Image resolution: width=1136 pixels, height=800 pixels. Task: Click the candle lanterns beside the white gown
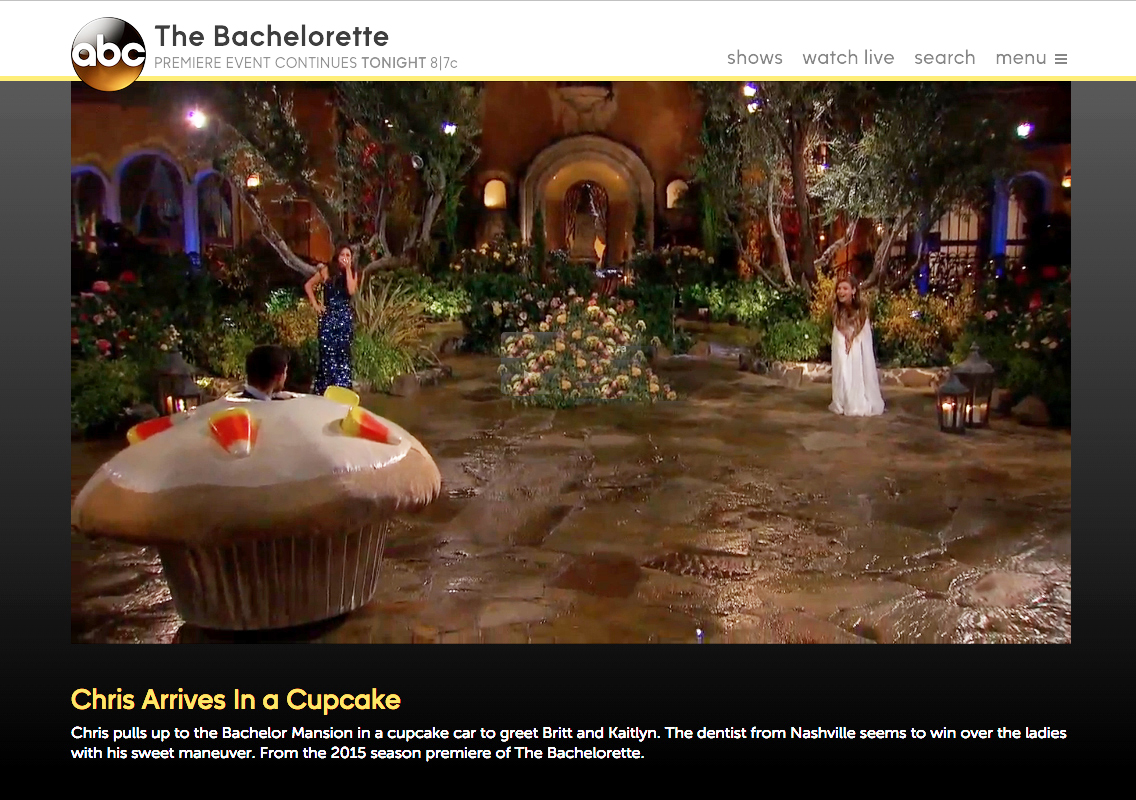[x=966, y=391]
